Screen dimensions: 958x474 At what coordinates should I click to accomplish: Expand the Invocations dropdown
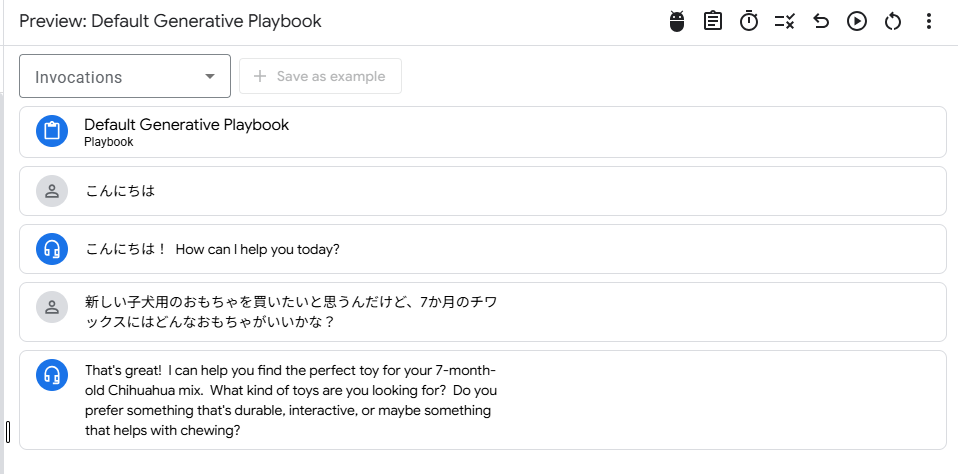pos(125,76)
